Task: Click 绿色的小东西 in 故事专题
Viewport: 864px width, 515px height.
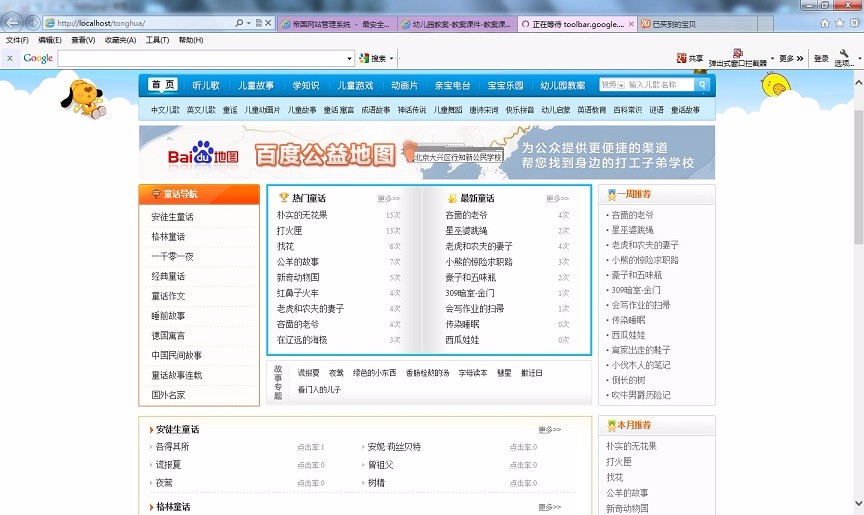Action: point(375,373)
